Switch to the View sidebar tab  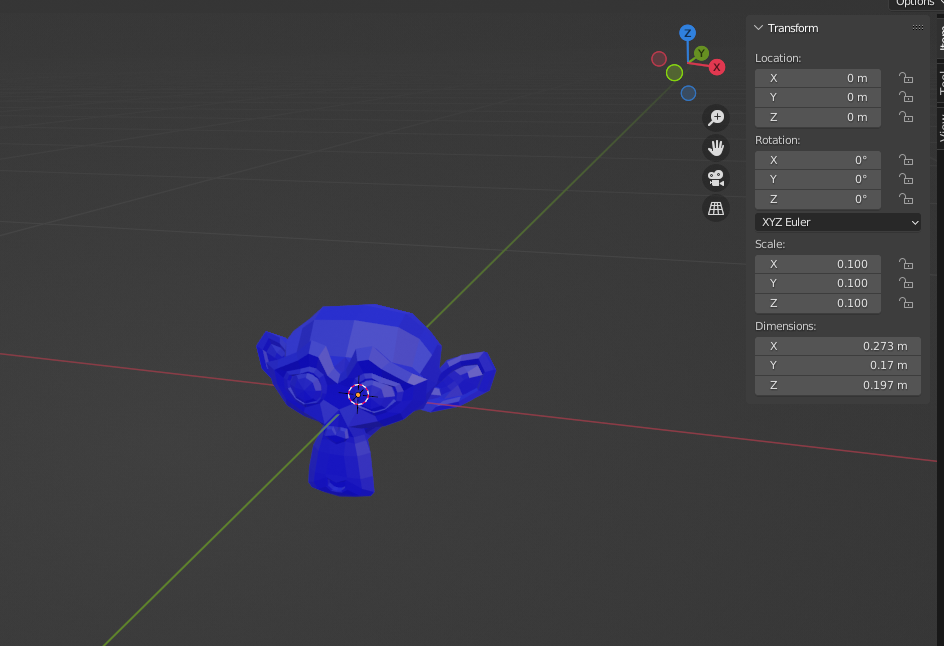pyautogui.click(x=940, y=129)
